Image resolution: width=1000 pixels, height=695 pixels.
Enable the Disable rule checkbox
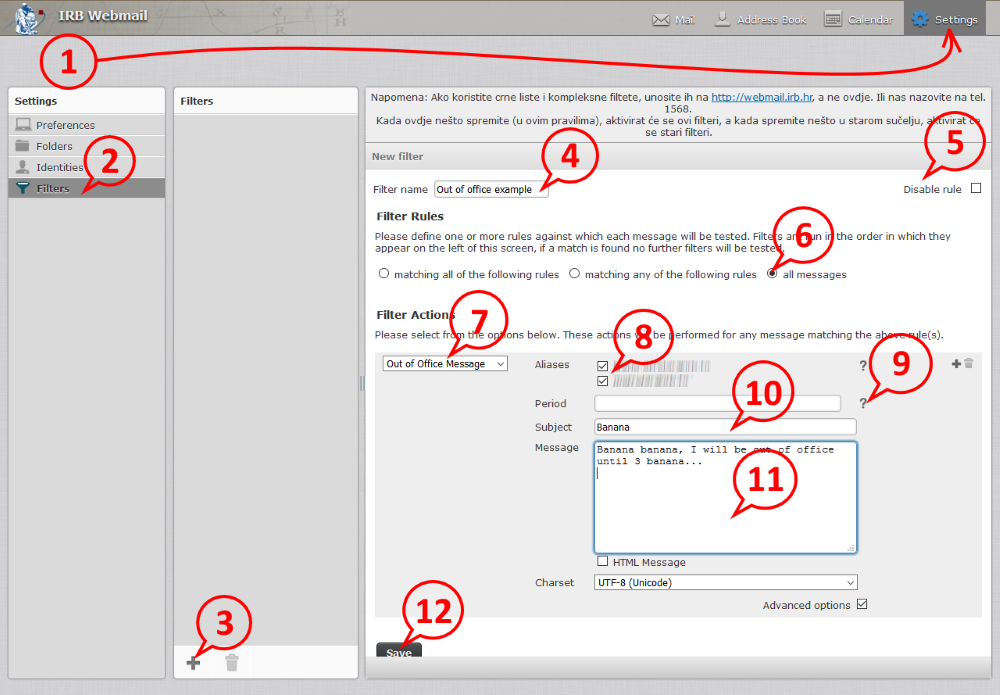(976, 188)
